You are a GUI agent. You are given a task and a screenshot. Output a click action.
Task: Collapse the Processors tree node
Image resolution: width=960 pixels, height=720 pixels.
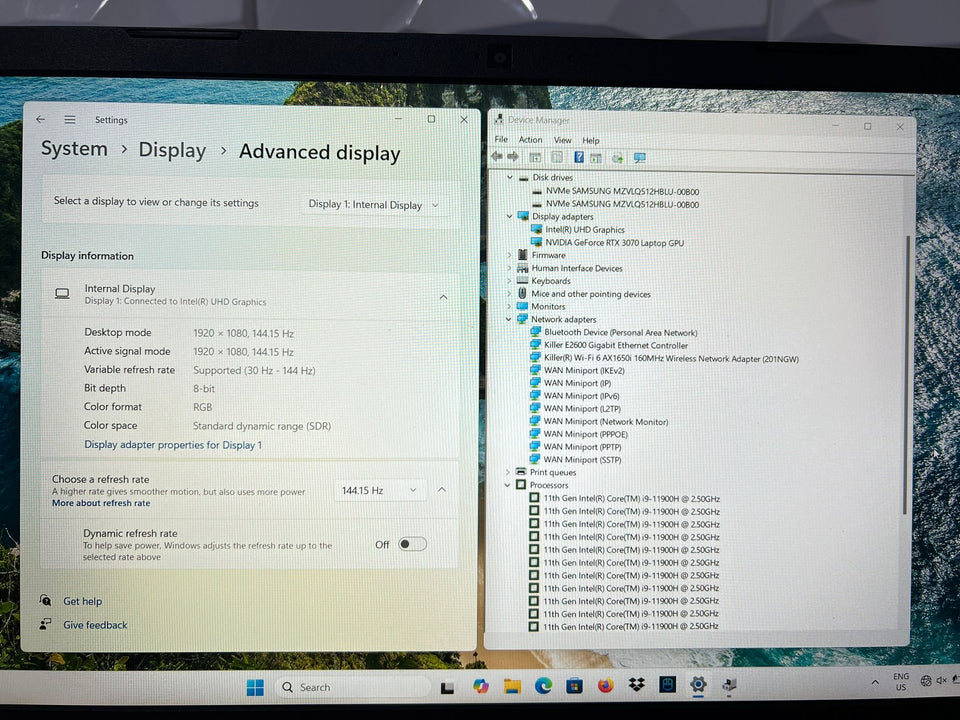tap(508, 485)
